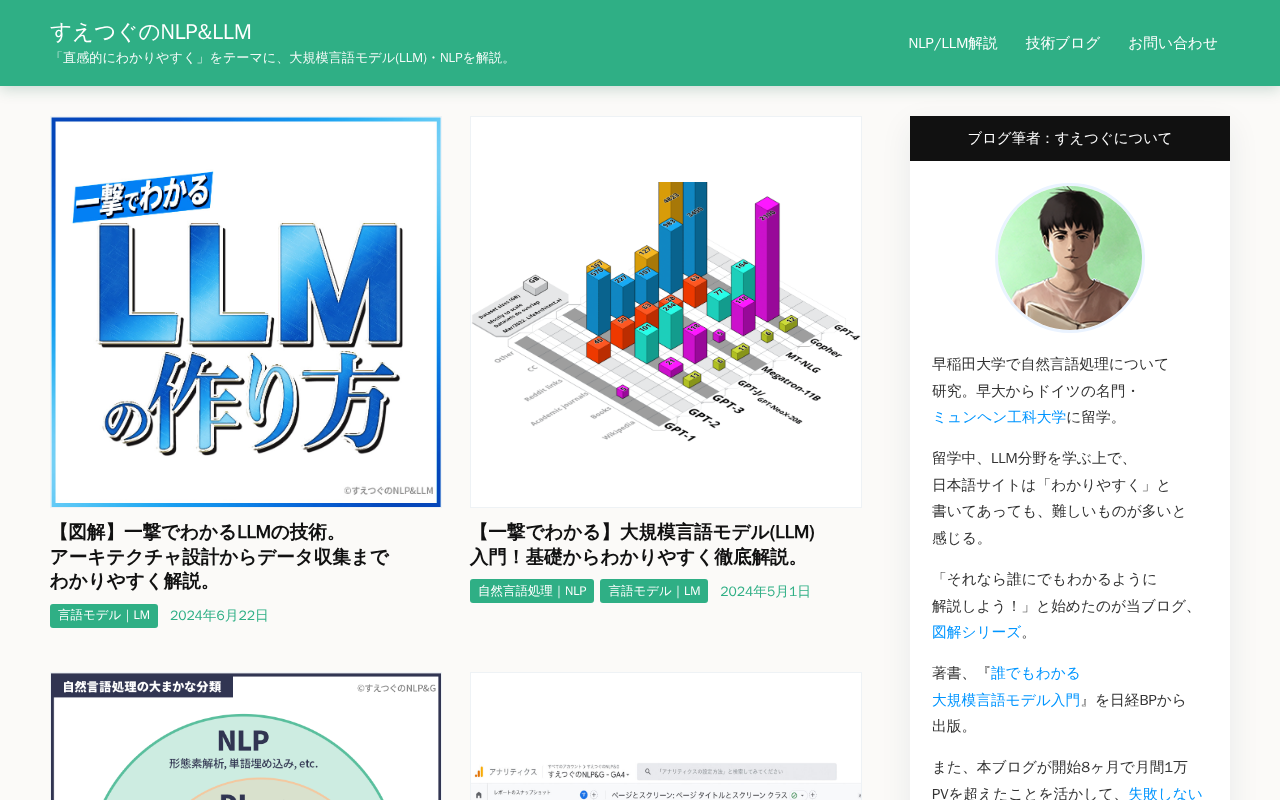This screenshot has width=1280, height=800.
Task: Click the site tagline under the title
Action: [x=283, y=58]
